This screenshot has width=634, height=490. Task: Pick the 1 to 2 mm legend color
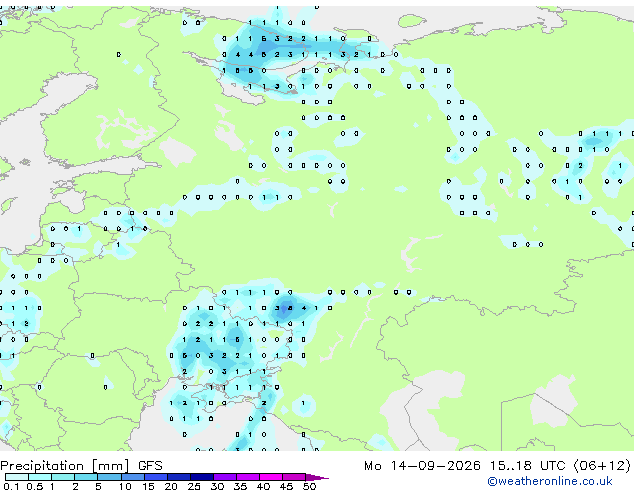pos(63,477)
